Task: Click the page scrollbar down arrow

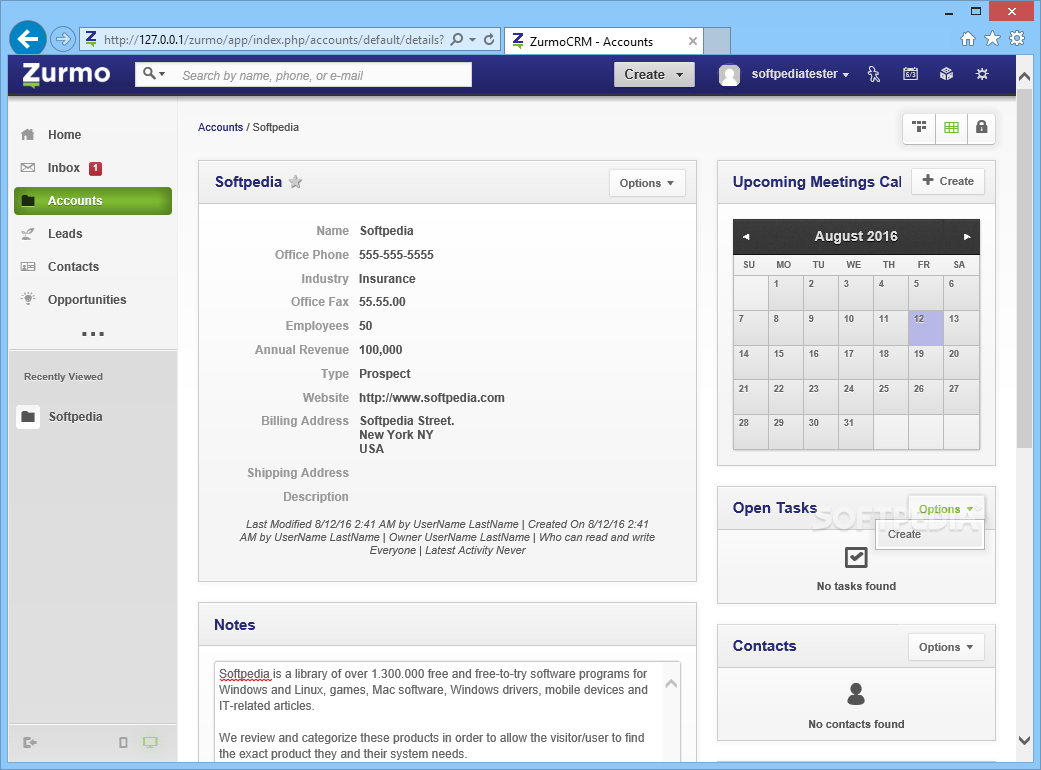Action: [x=1024, y=740]
